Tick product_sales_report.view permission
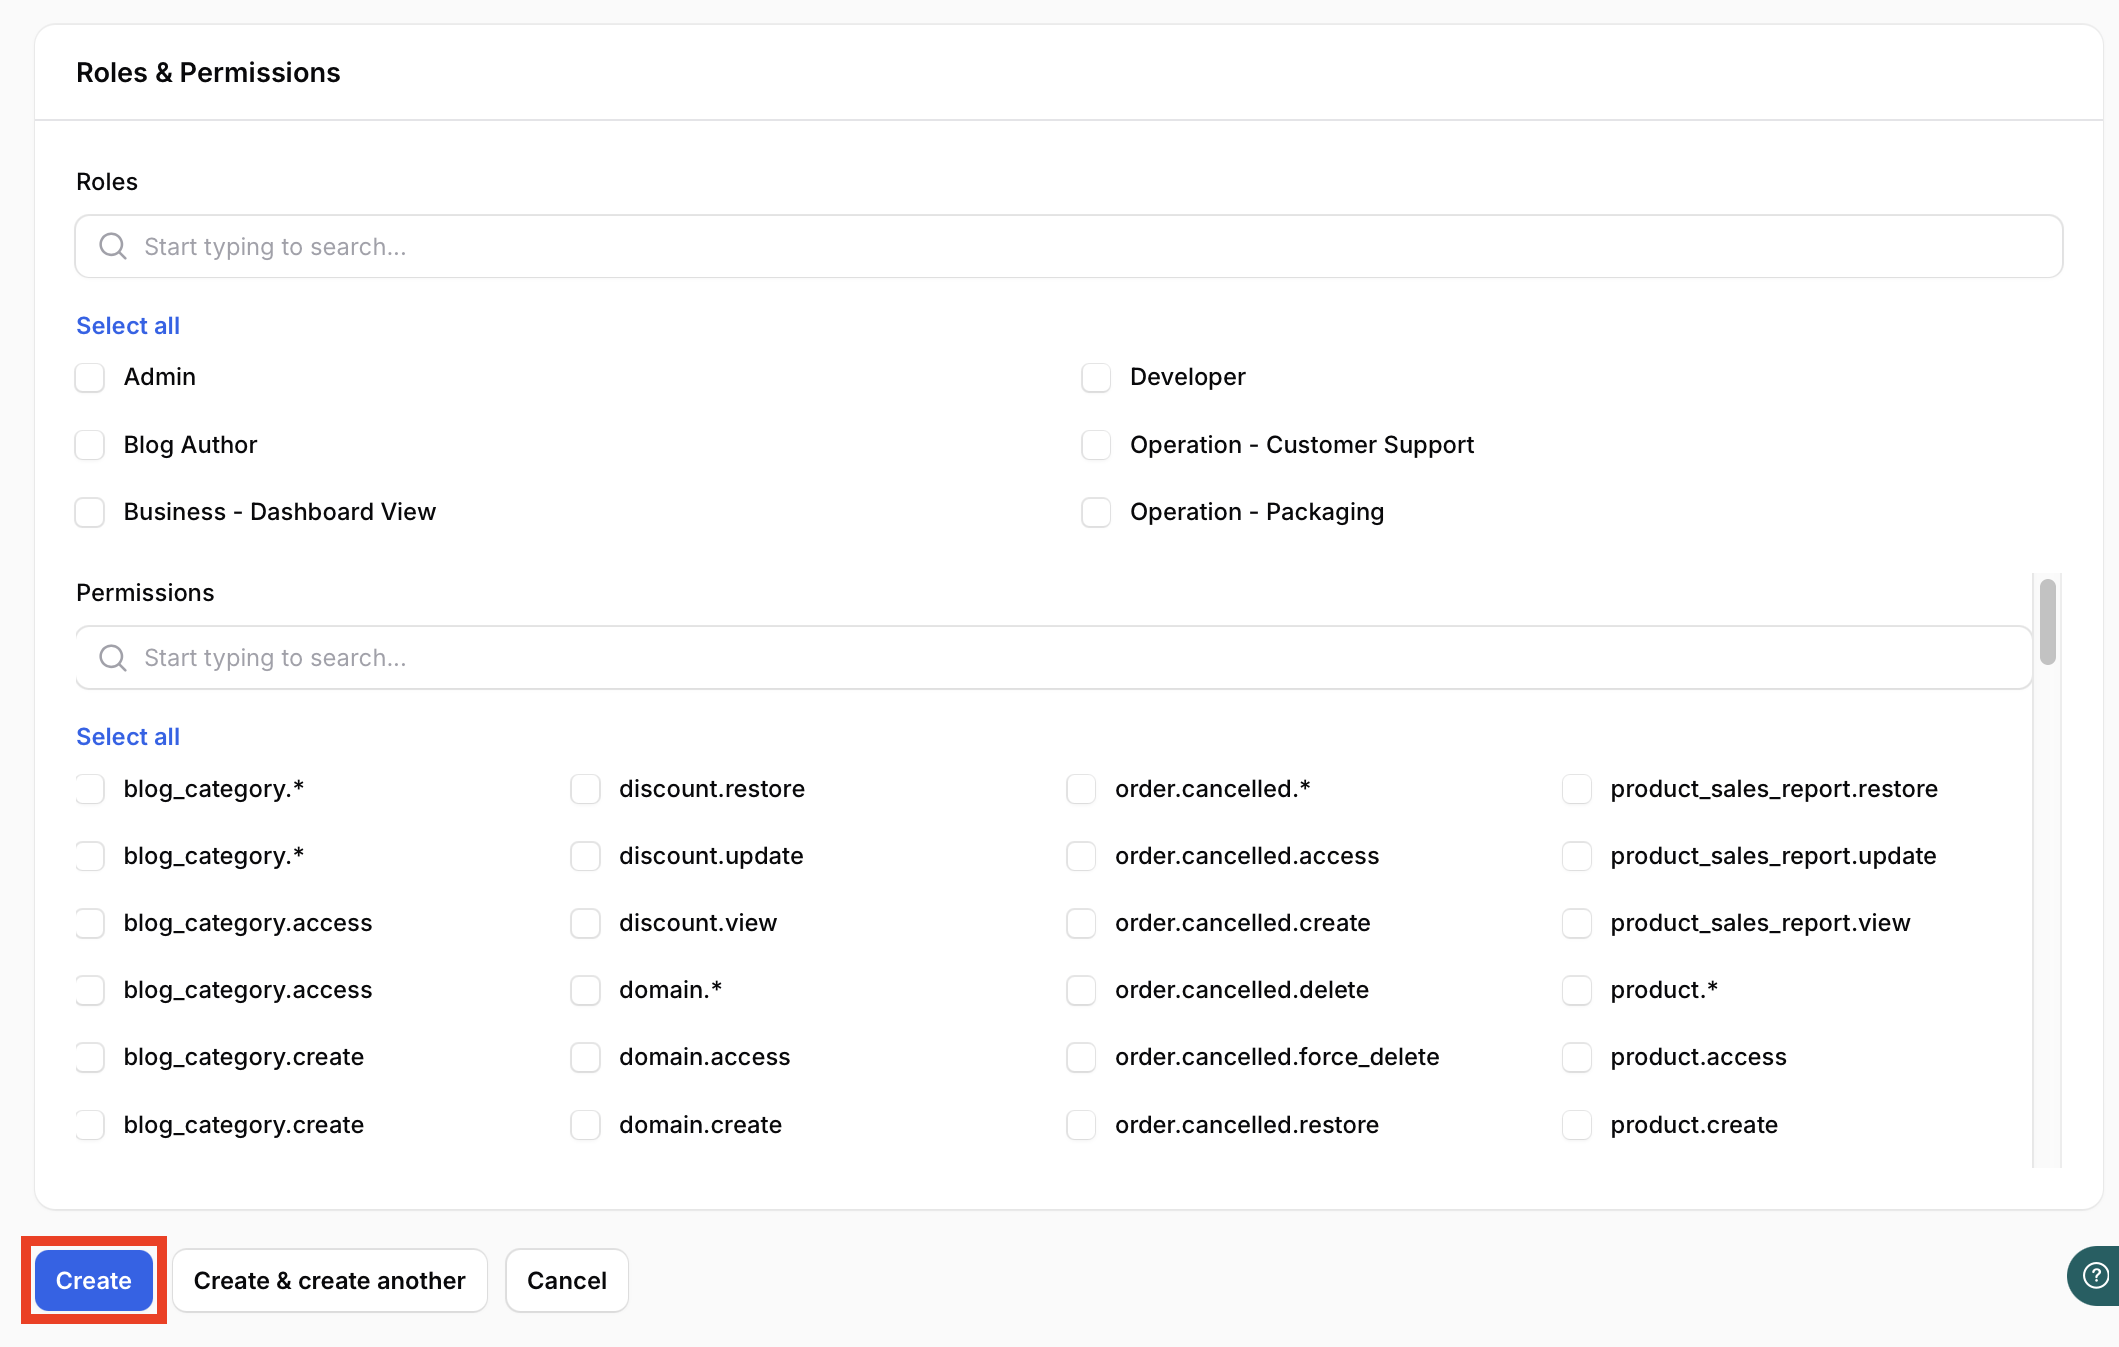The image size is (2119, 1347). click(1577, 923)
